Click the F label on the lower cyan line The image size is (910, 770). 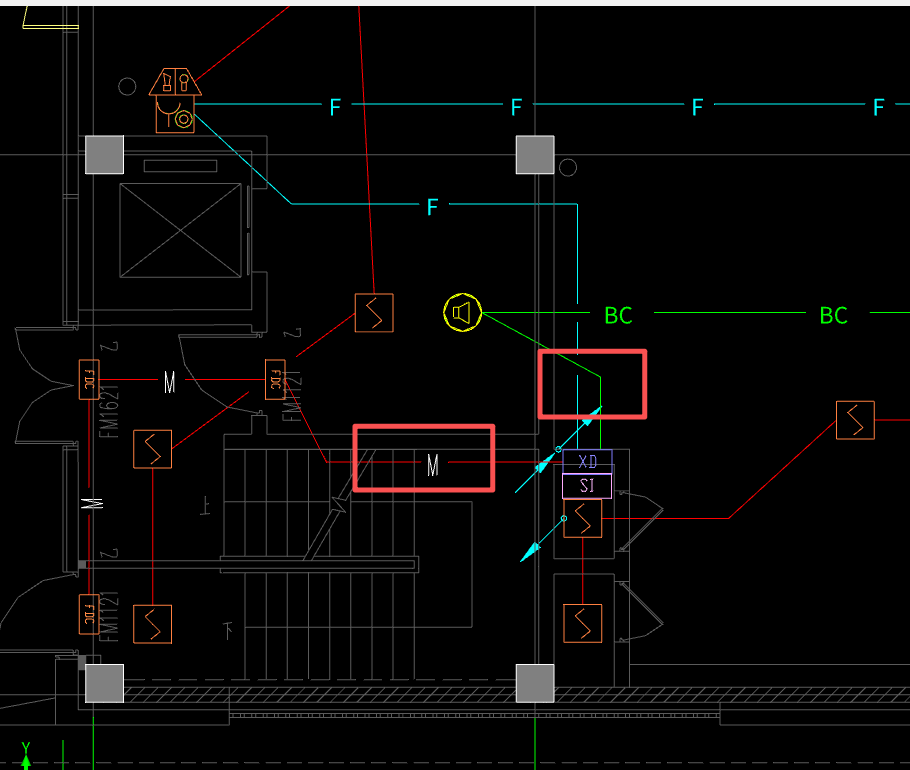tap(432, 207)
